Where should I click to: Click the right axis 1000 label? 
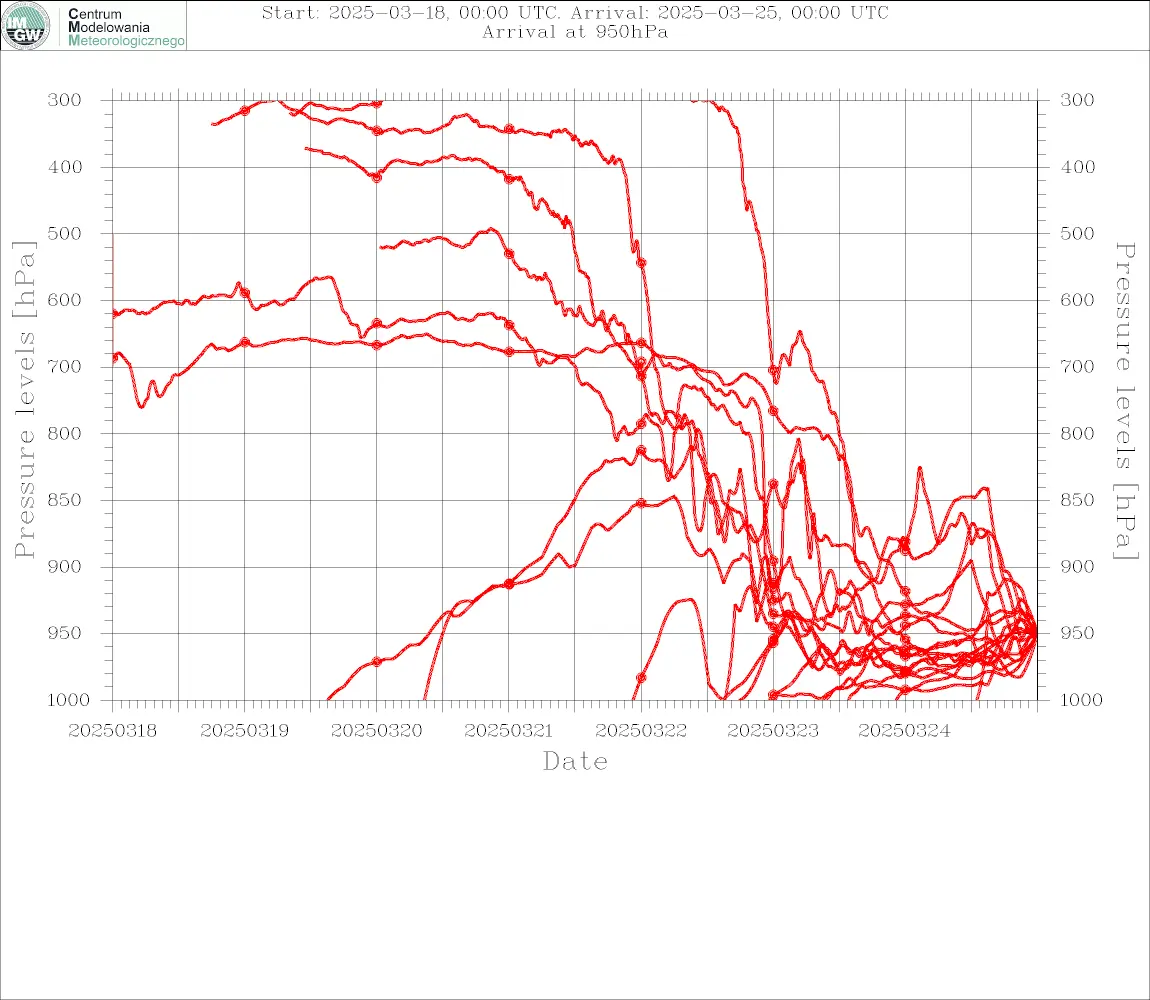(1082, 699)
